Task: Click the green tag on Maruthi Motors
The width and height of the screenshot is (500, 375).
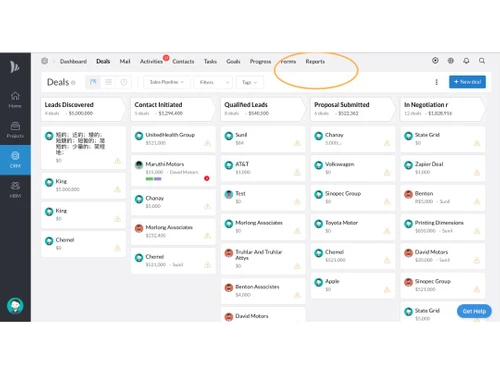Action: click(149, 179)
